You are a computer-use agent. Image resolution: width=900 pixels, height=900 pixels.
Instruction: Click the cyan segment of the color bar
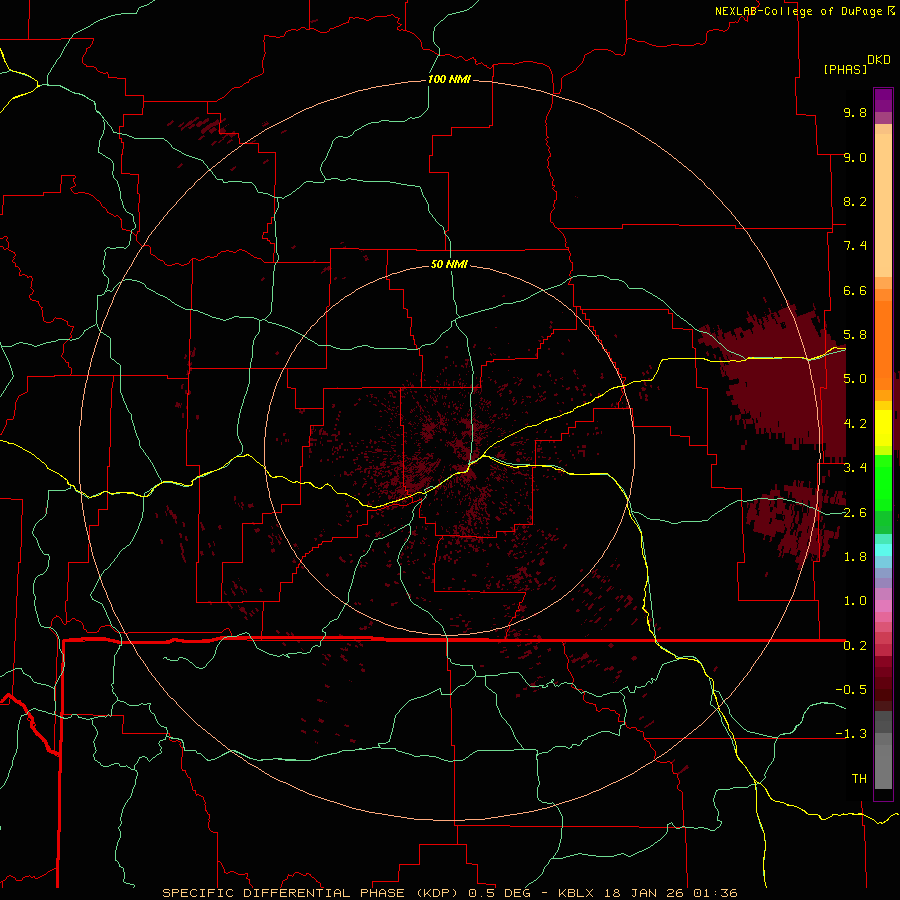[883, 550]
